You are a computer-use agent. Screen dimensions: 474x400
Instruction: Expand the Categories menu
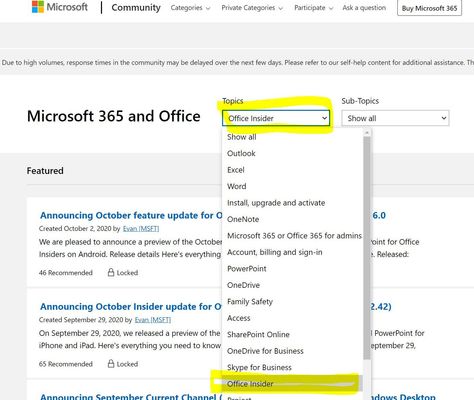[x=190, y=8]
